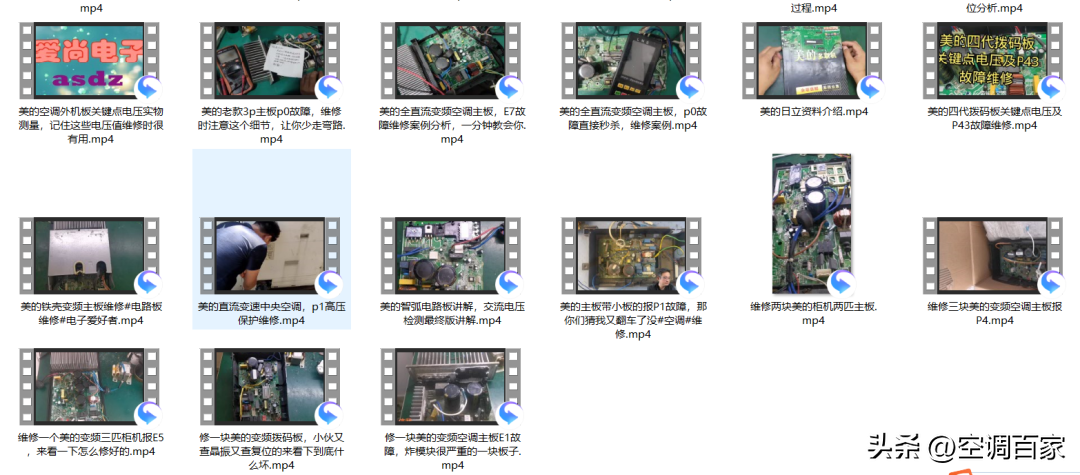Viewport: 1080px width, 475px height.
Task: Click file name 美的直流变速中央空调
Action: point(271,313)
